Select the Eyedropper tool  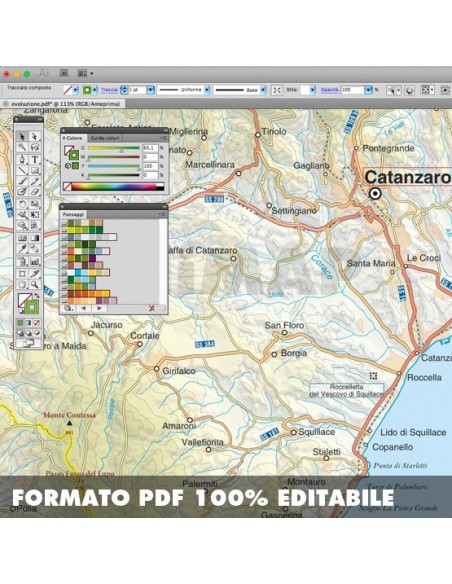pyautogui.click(x=23, y=248)
